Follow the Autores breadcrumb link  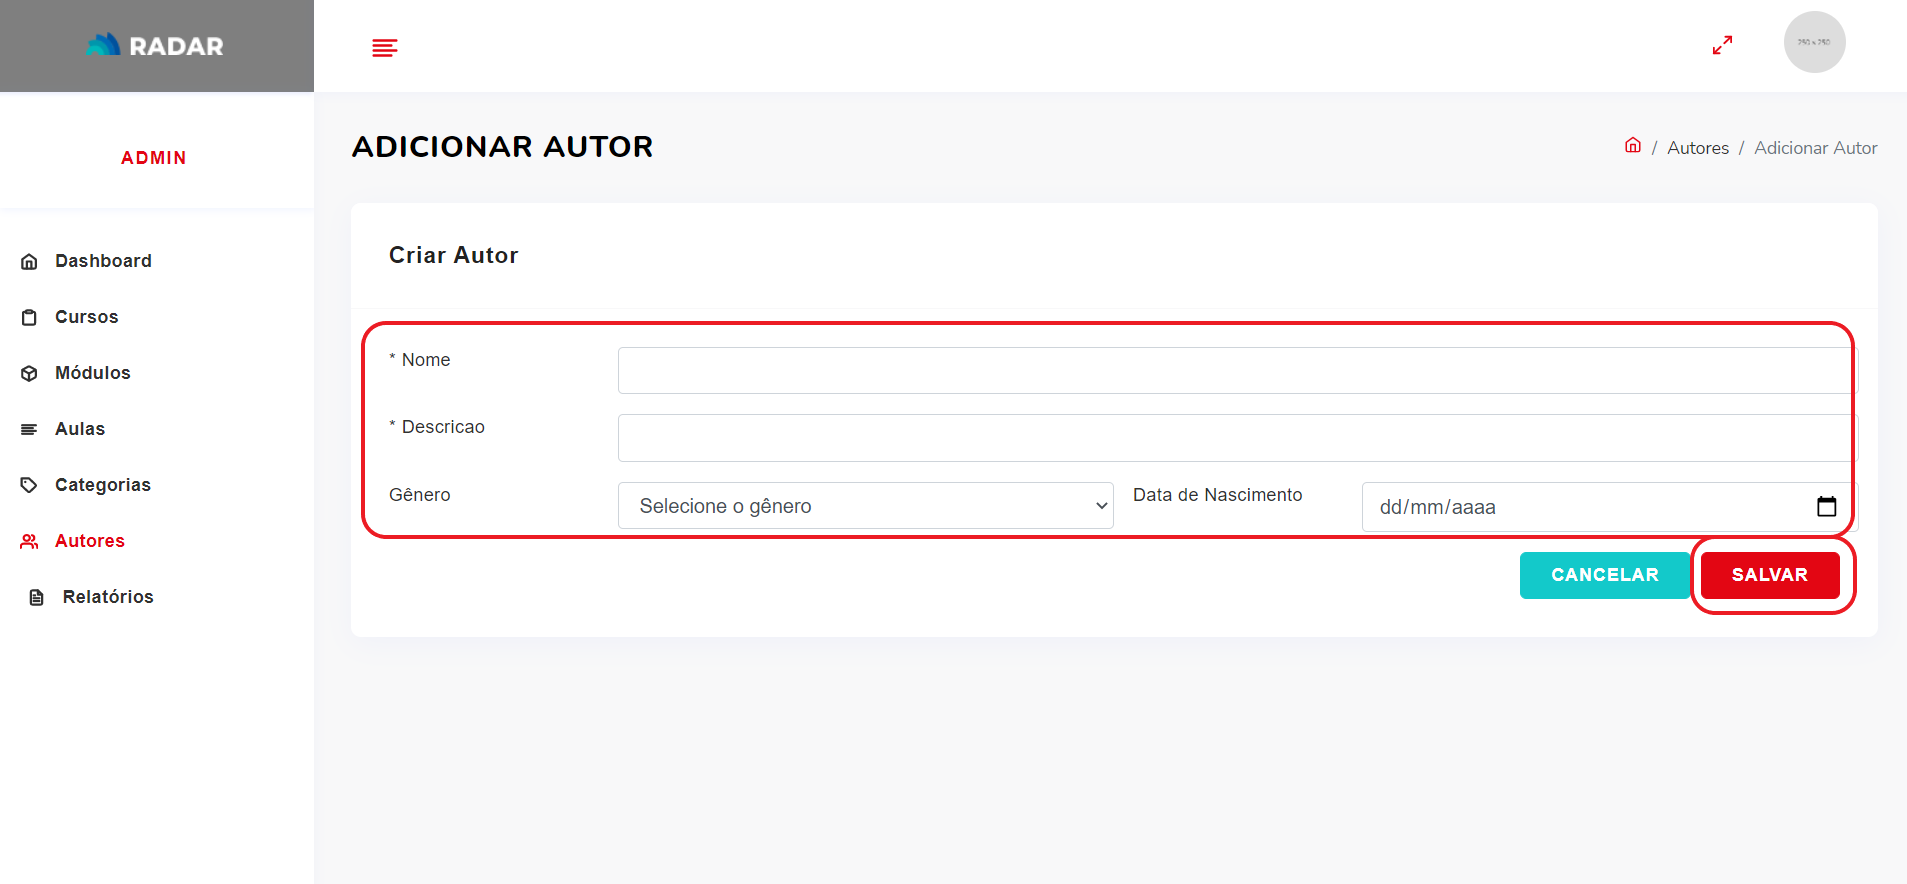pos(1697,148)
